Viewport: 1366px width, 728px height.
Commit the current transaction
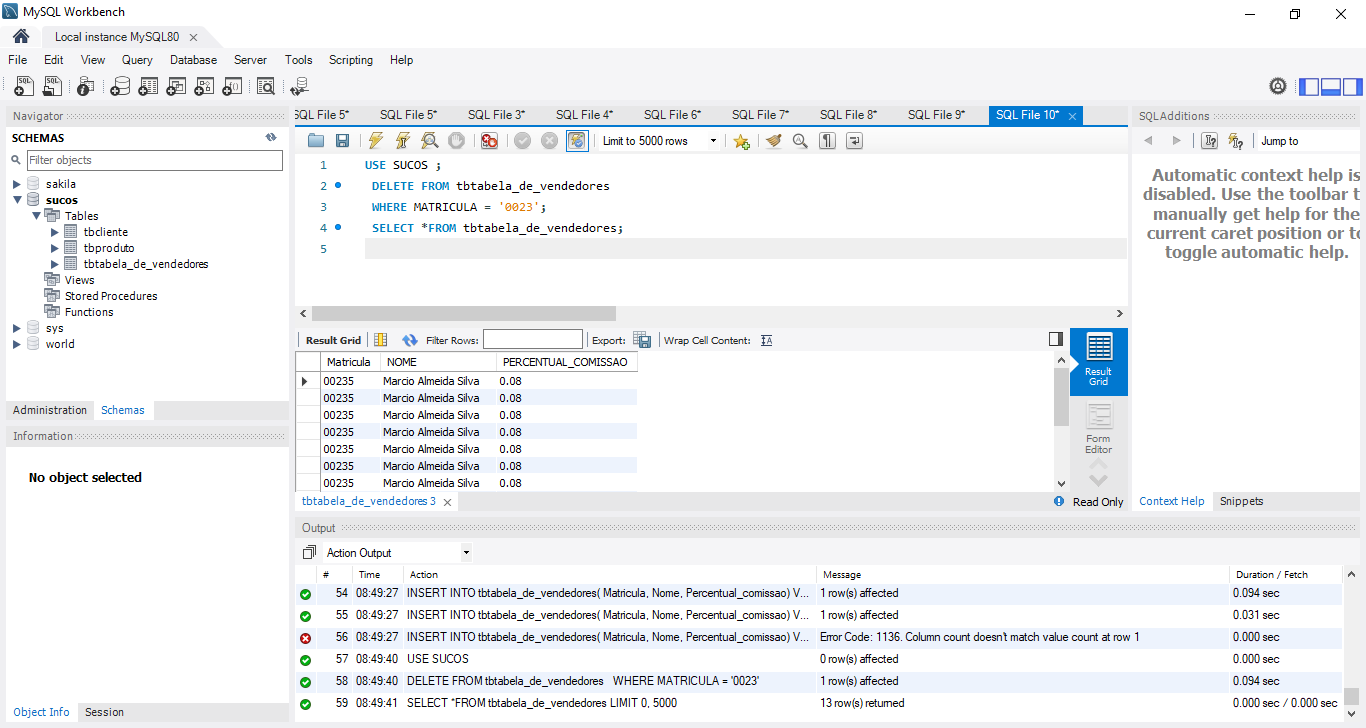pos(522,141)
